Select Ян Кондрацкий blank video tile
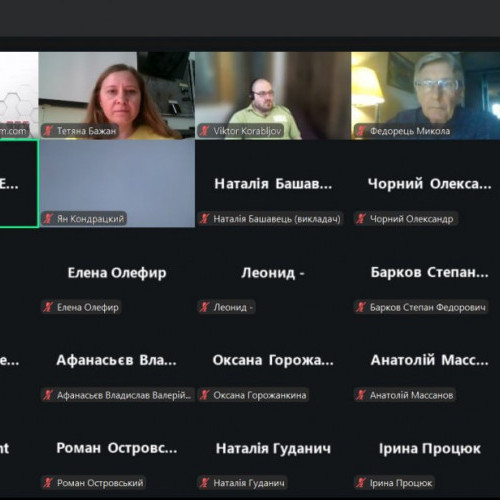 (117, 184)
